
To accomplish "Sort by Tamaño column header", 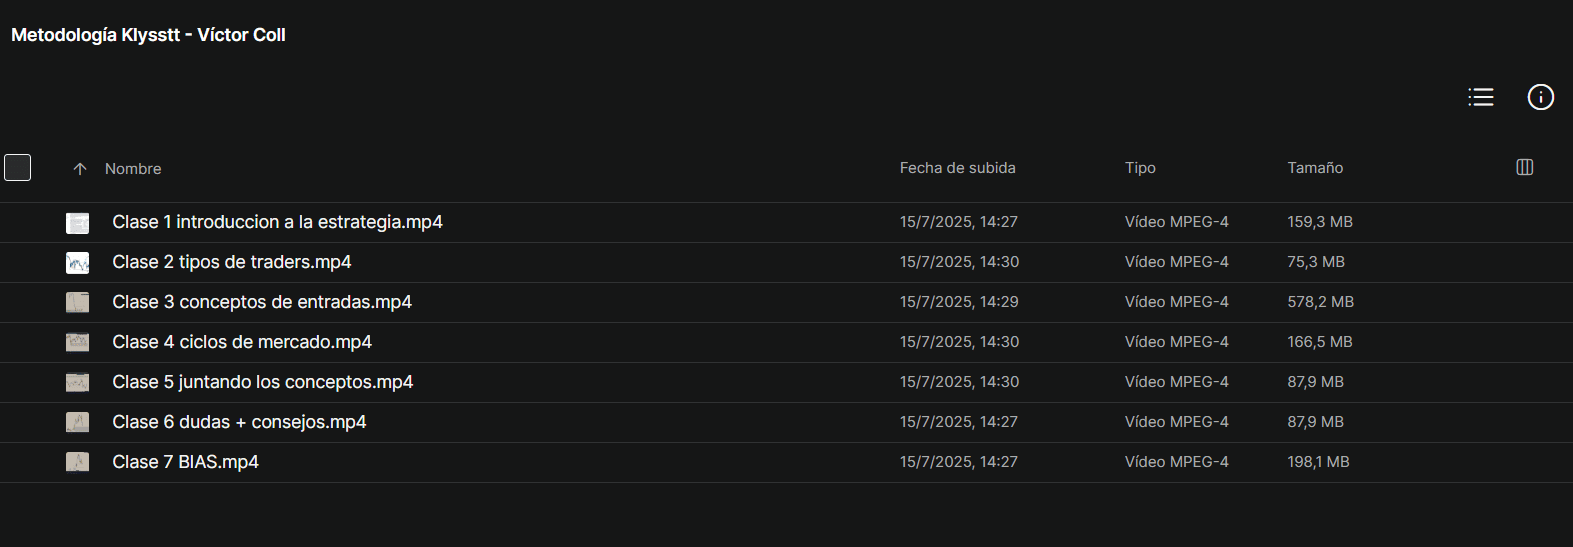I will tap(1315, 168).
